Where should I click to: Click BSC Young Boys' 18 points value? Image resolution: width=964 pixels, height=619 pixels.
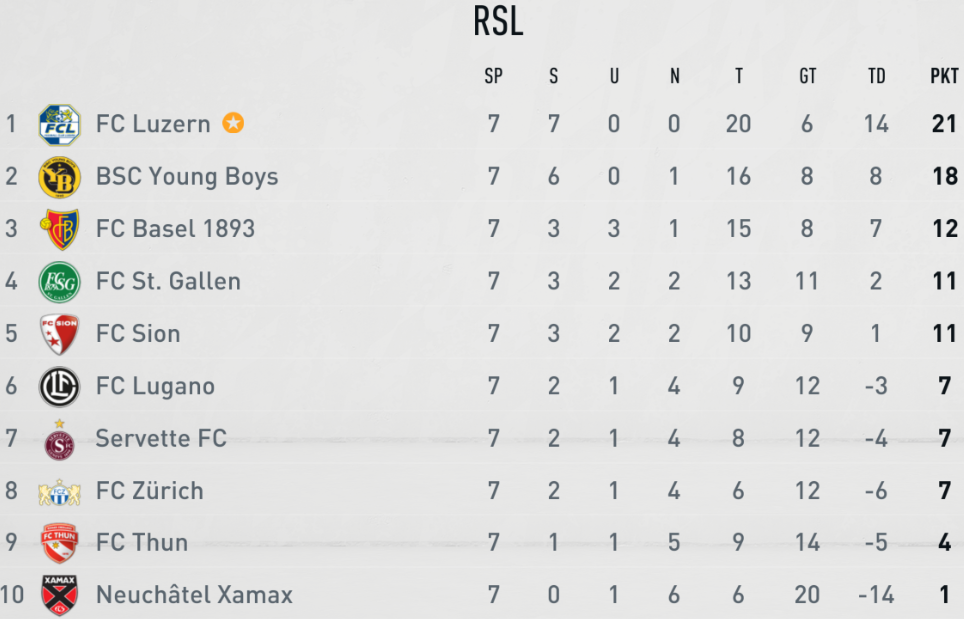[944, 177]
